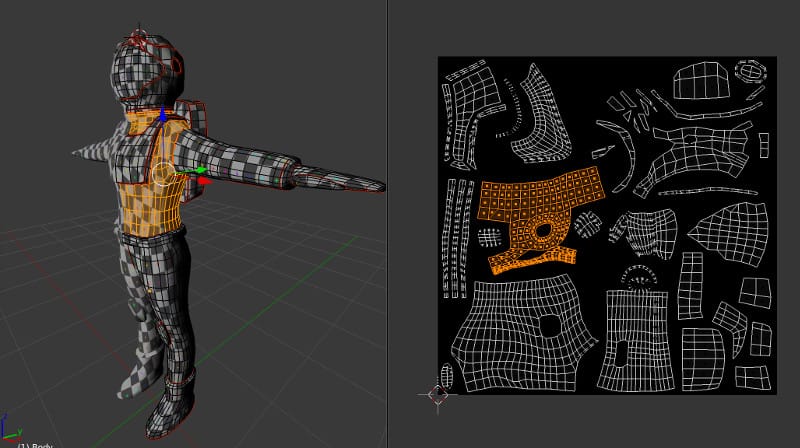Click the red X-axis gizmo arrow
800x448 pixels.
pyautogui.click(x=205, y=181)
